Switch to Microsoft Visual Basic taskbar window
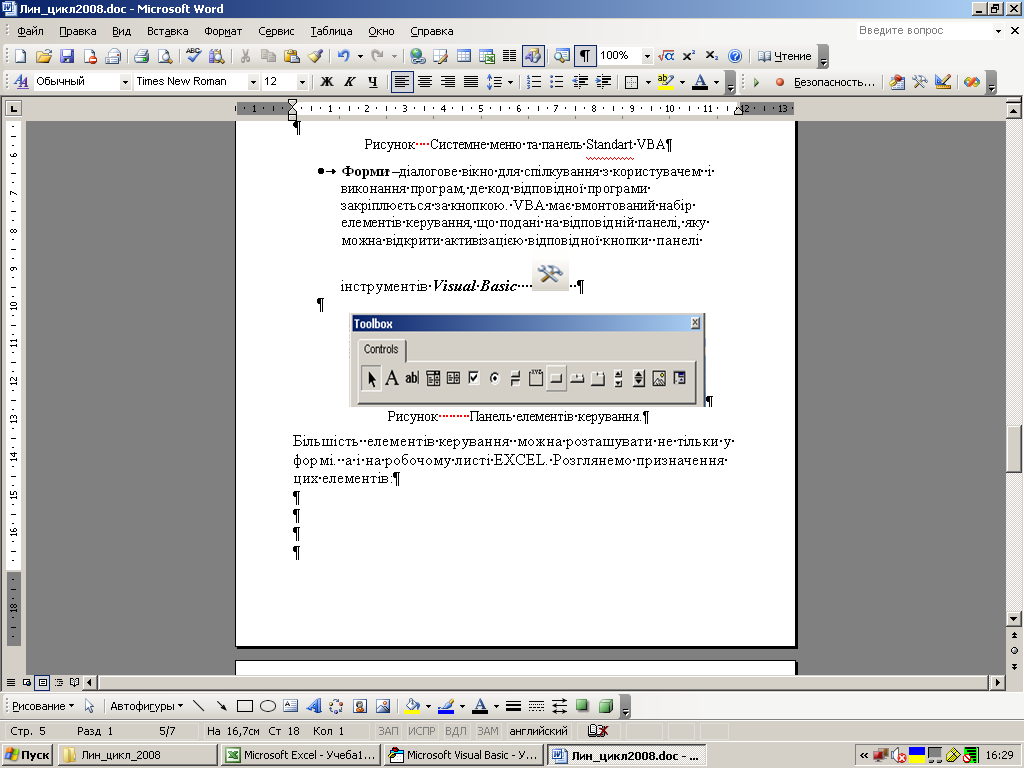This screenshot has height=768, width=1024. 462,755
